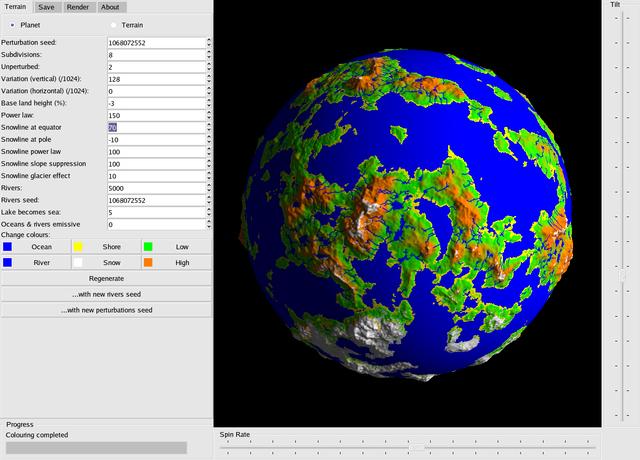
Task: Open the About tab
Action: (x=110, y=7)
